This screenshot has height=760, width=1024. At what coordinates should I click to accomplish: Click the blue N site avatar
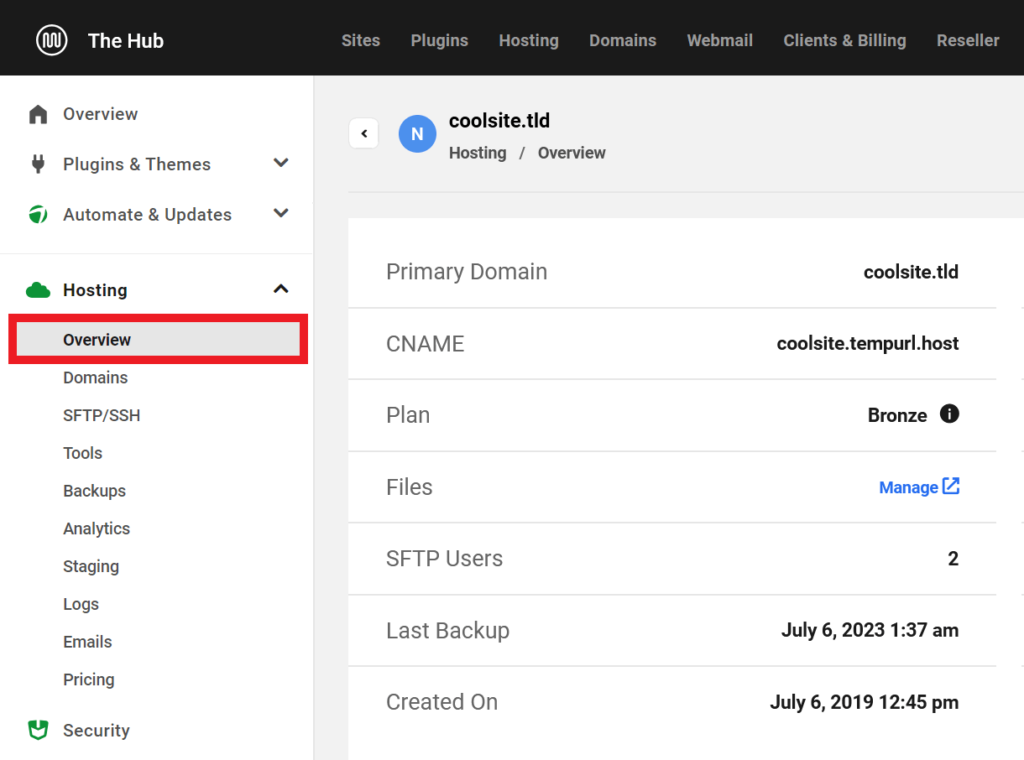click(x=417, y=134)
